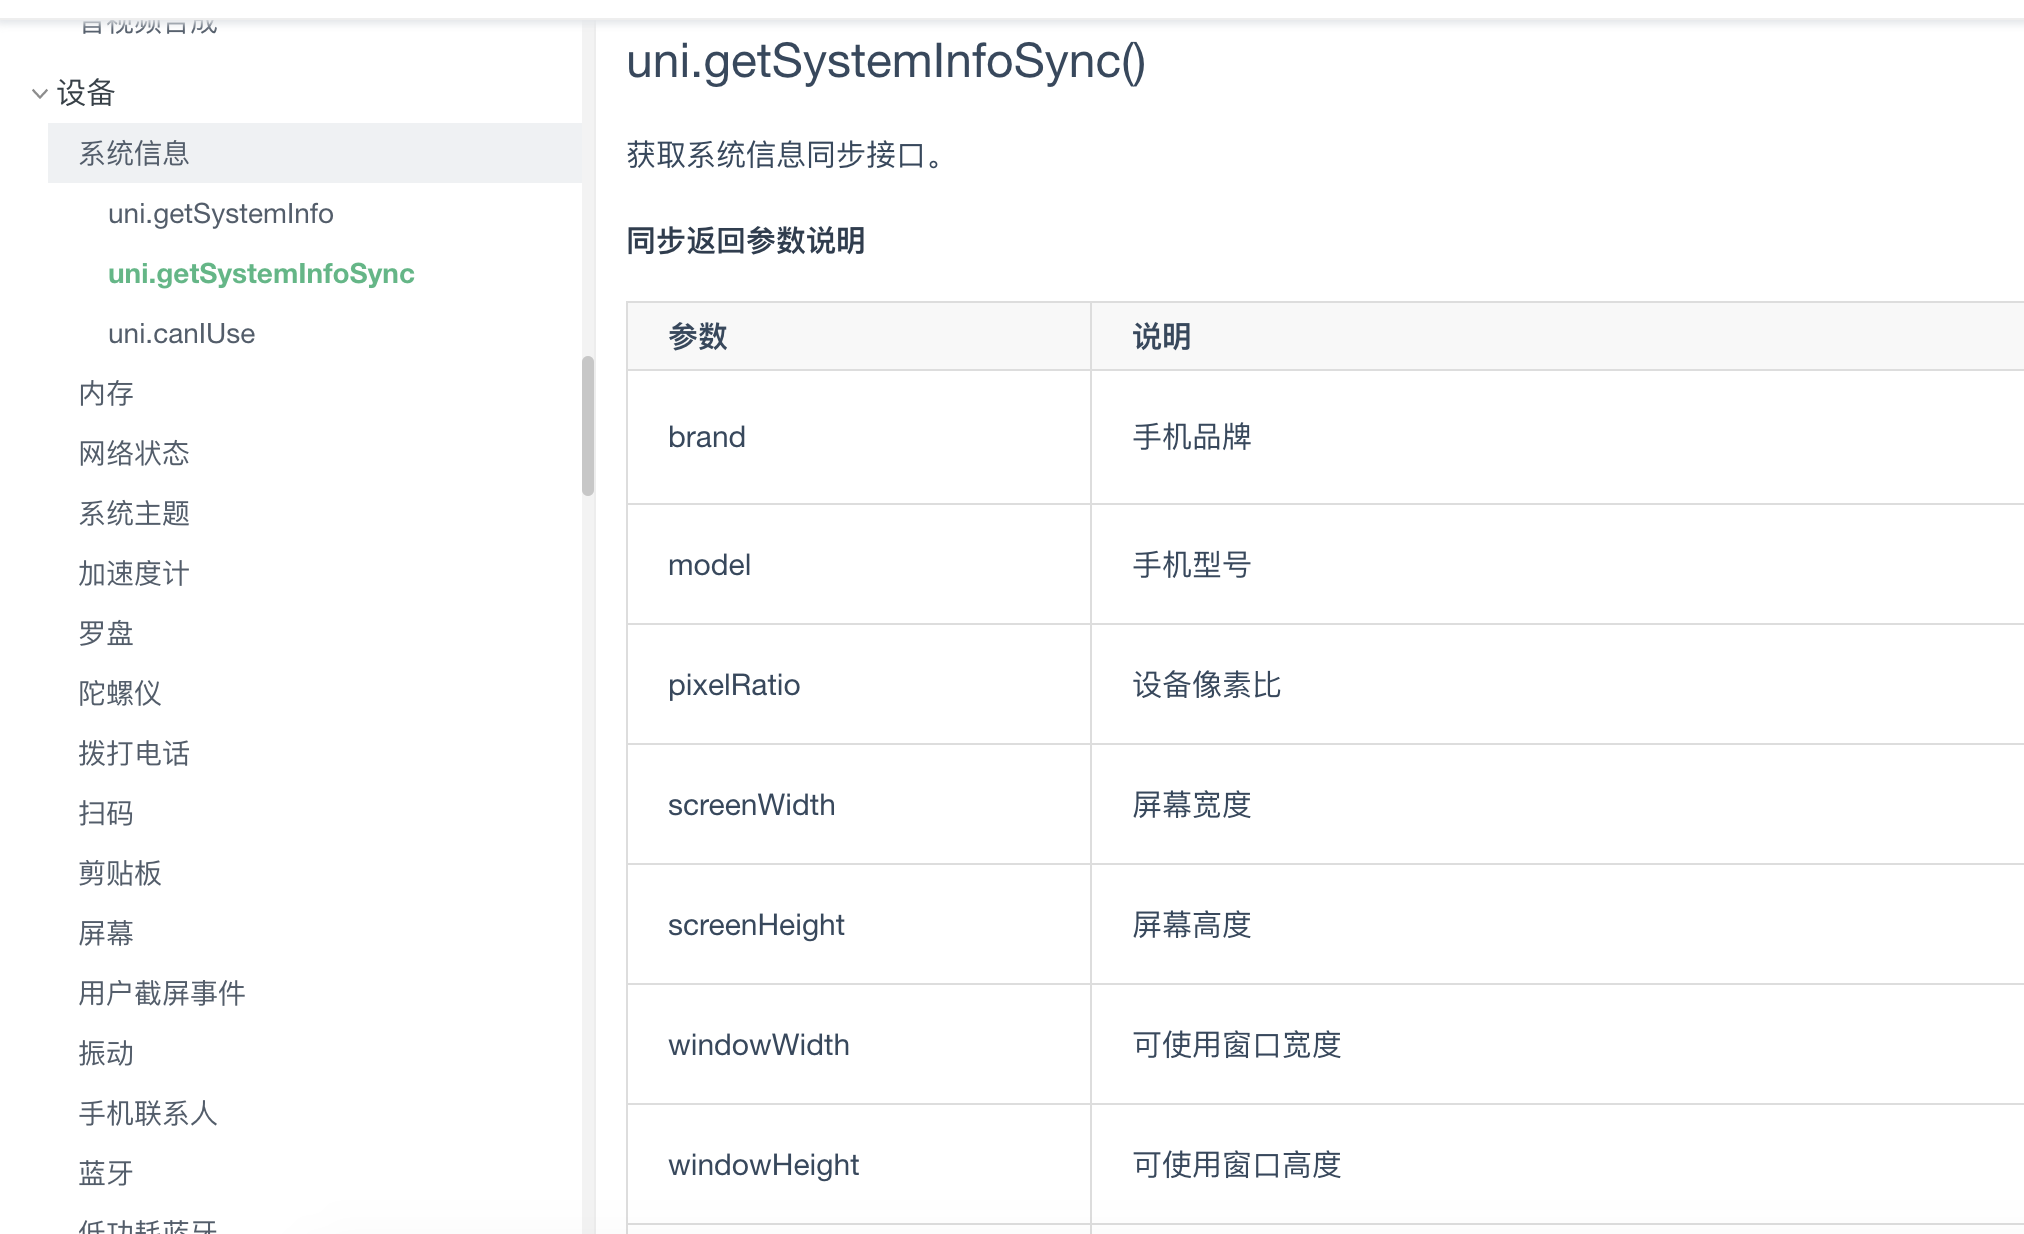Viewport: 2024px width, 1234px height.
Task: Open the uni.getSystemInfoSync documentation link
Action: coord(261,273)
